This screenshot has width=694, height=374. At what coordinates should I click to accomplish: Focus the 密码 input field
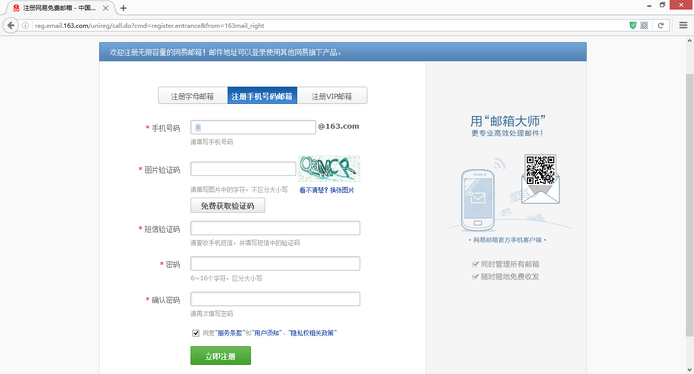point(275,263)
